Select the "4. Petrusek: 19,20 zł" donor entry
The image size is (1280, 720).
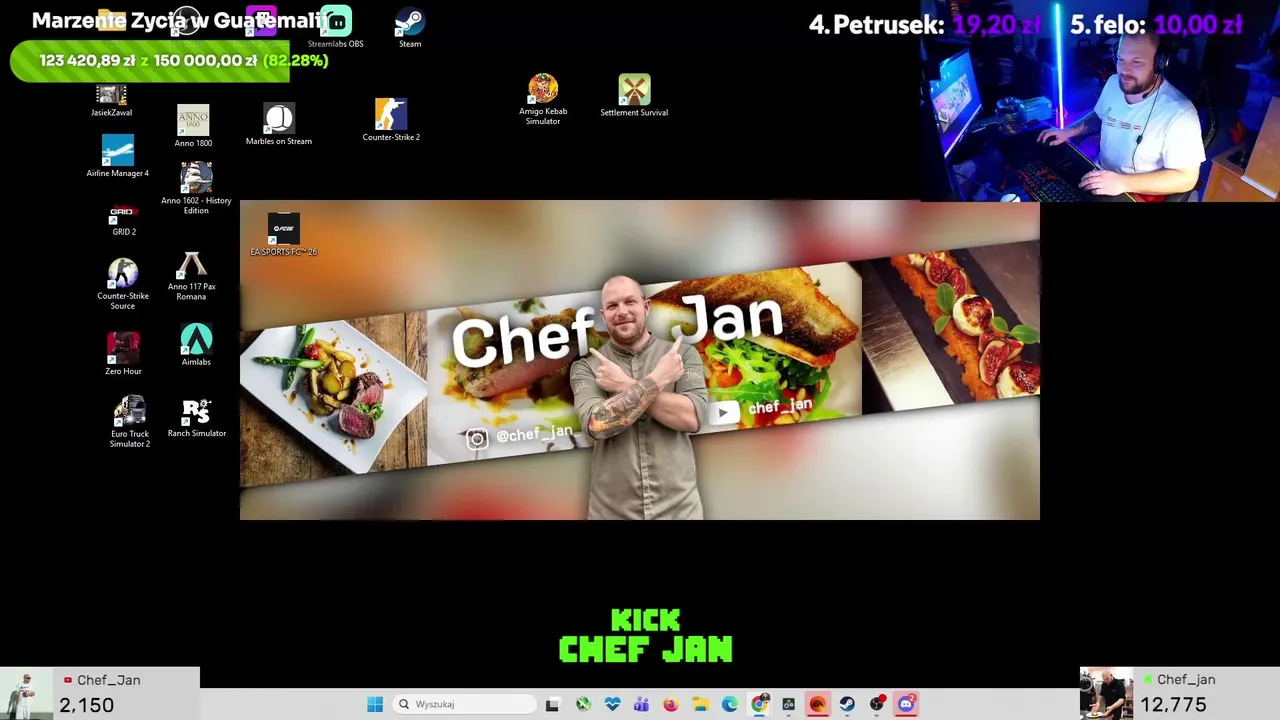[925, 25]
